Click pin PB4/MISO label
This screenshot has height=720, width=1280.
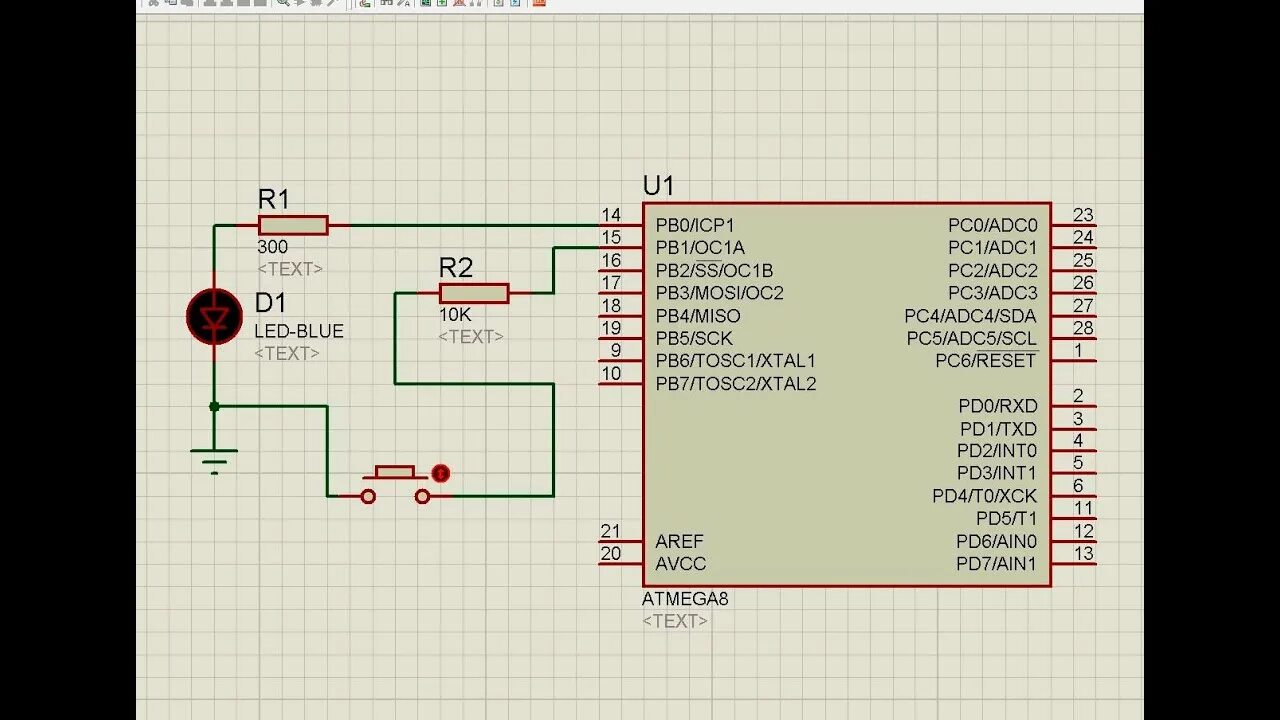[698, 316]
